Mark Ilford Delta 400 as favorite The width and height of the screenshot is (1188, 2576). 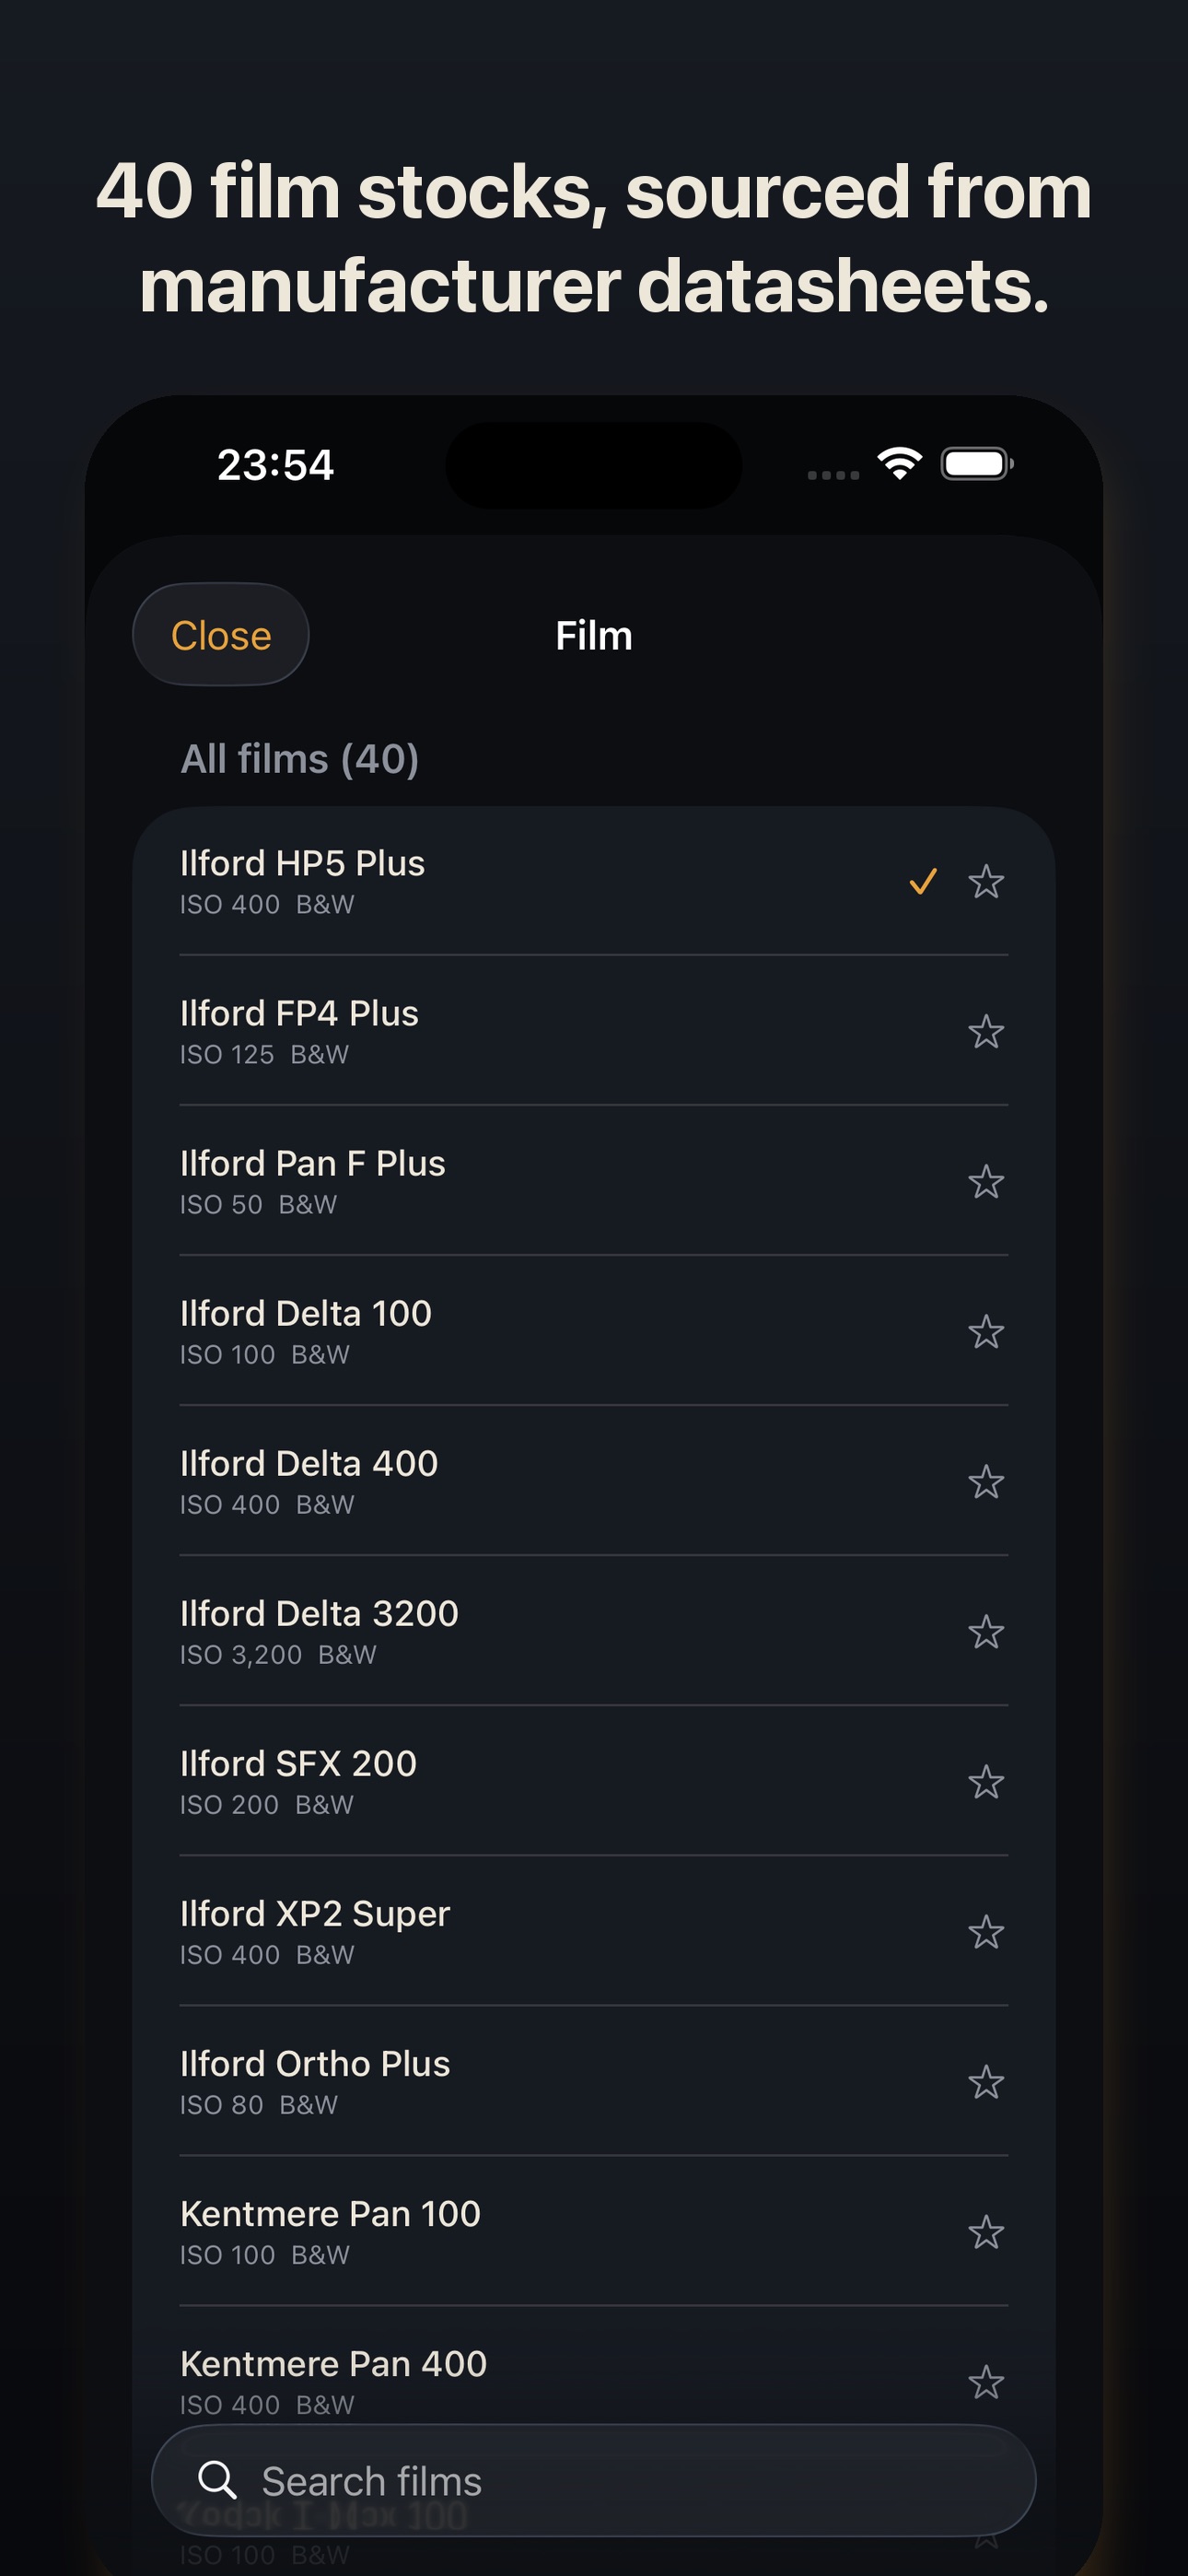(x=986, y=1481)
